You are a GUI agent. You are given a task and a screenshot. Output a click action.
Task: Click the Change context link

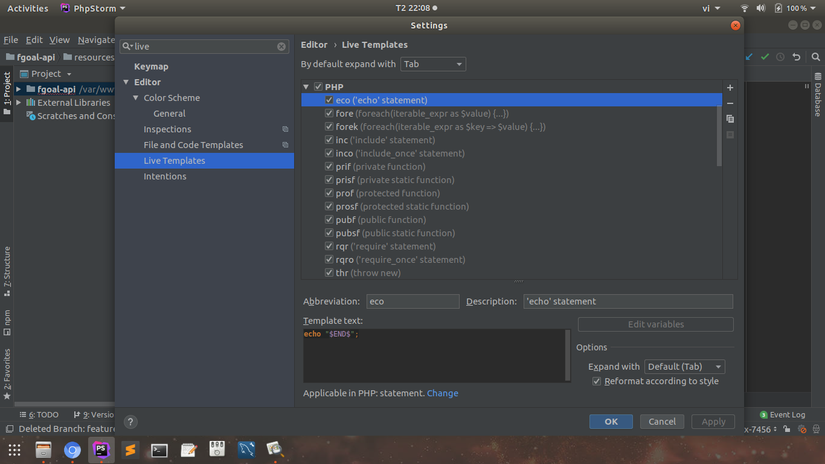tap(442, 393)
